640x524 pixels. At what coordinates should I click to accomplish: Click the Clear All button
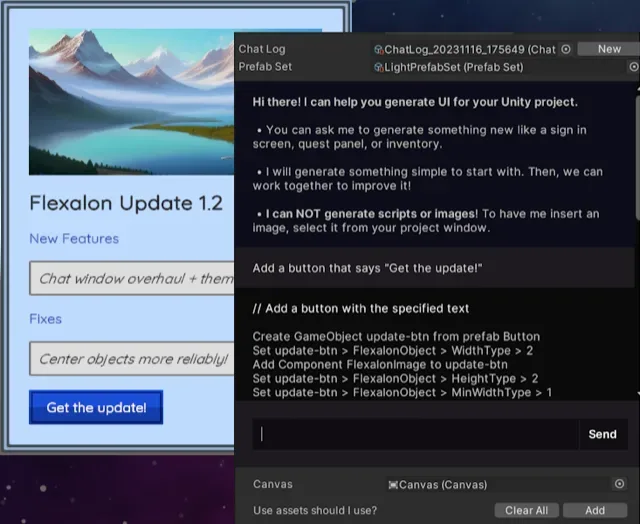pyautogui.click(x=526, y=510)
